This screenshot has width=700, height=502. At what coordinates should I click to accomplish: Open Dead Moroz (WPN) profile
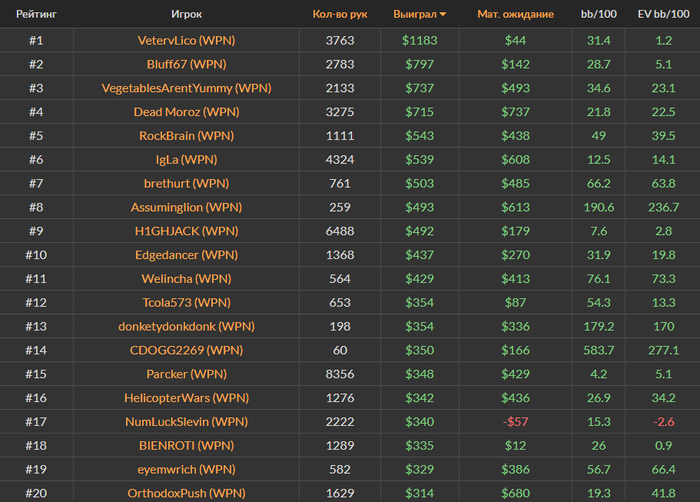[x=186, y=112]
